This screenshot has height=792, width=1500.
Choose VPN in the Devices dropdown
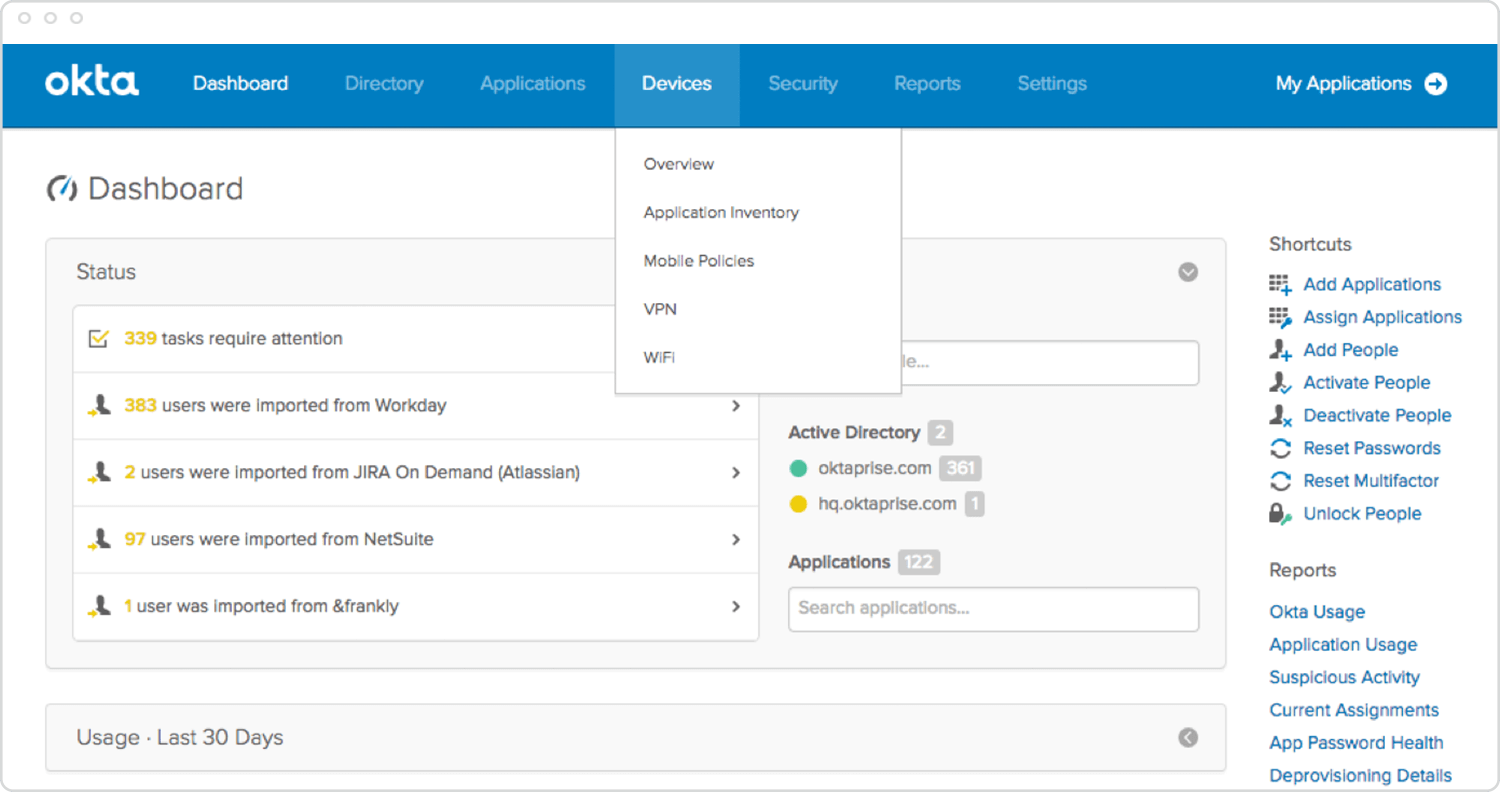[x=660, y=309]
